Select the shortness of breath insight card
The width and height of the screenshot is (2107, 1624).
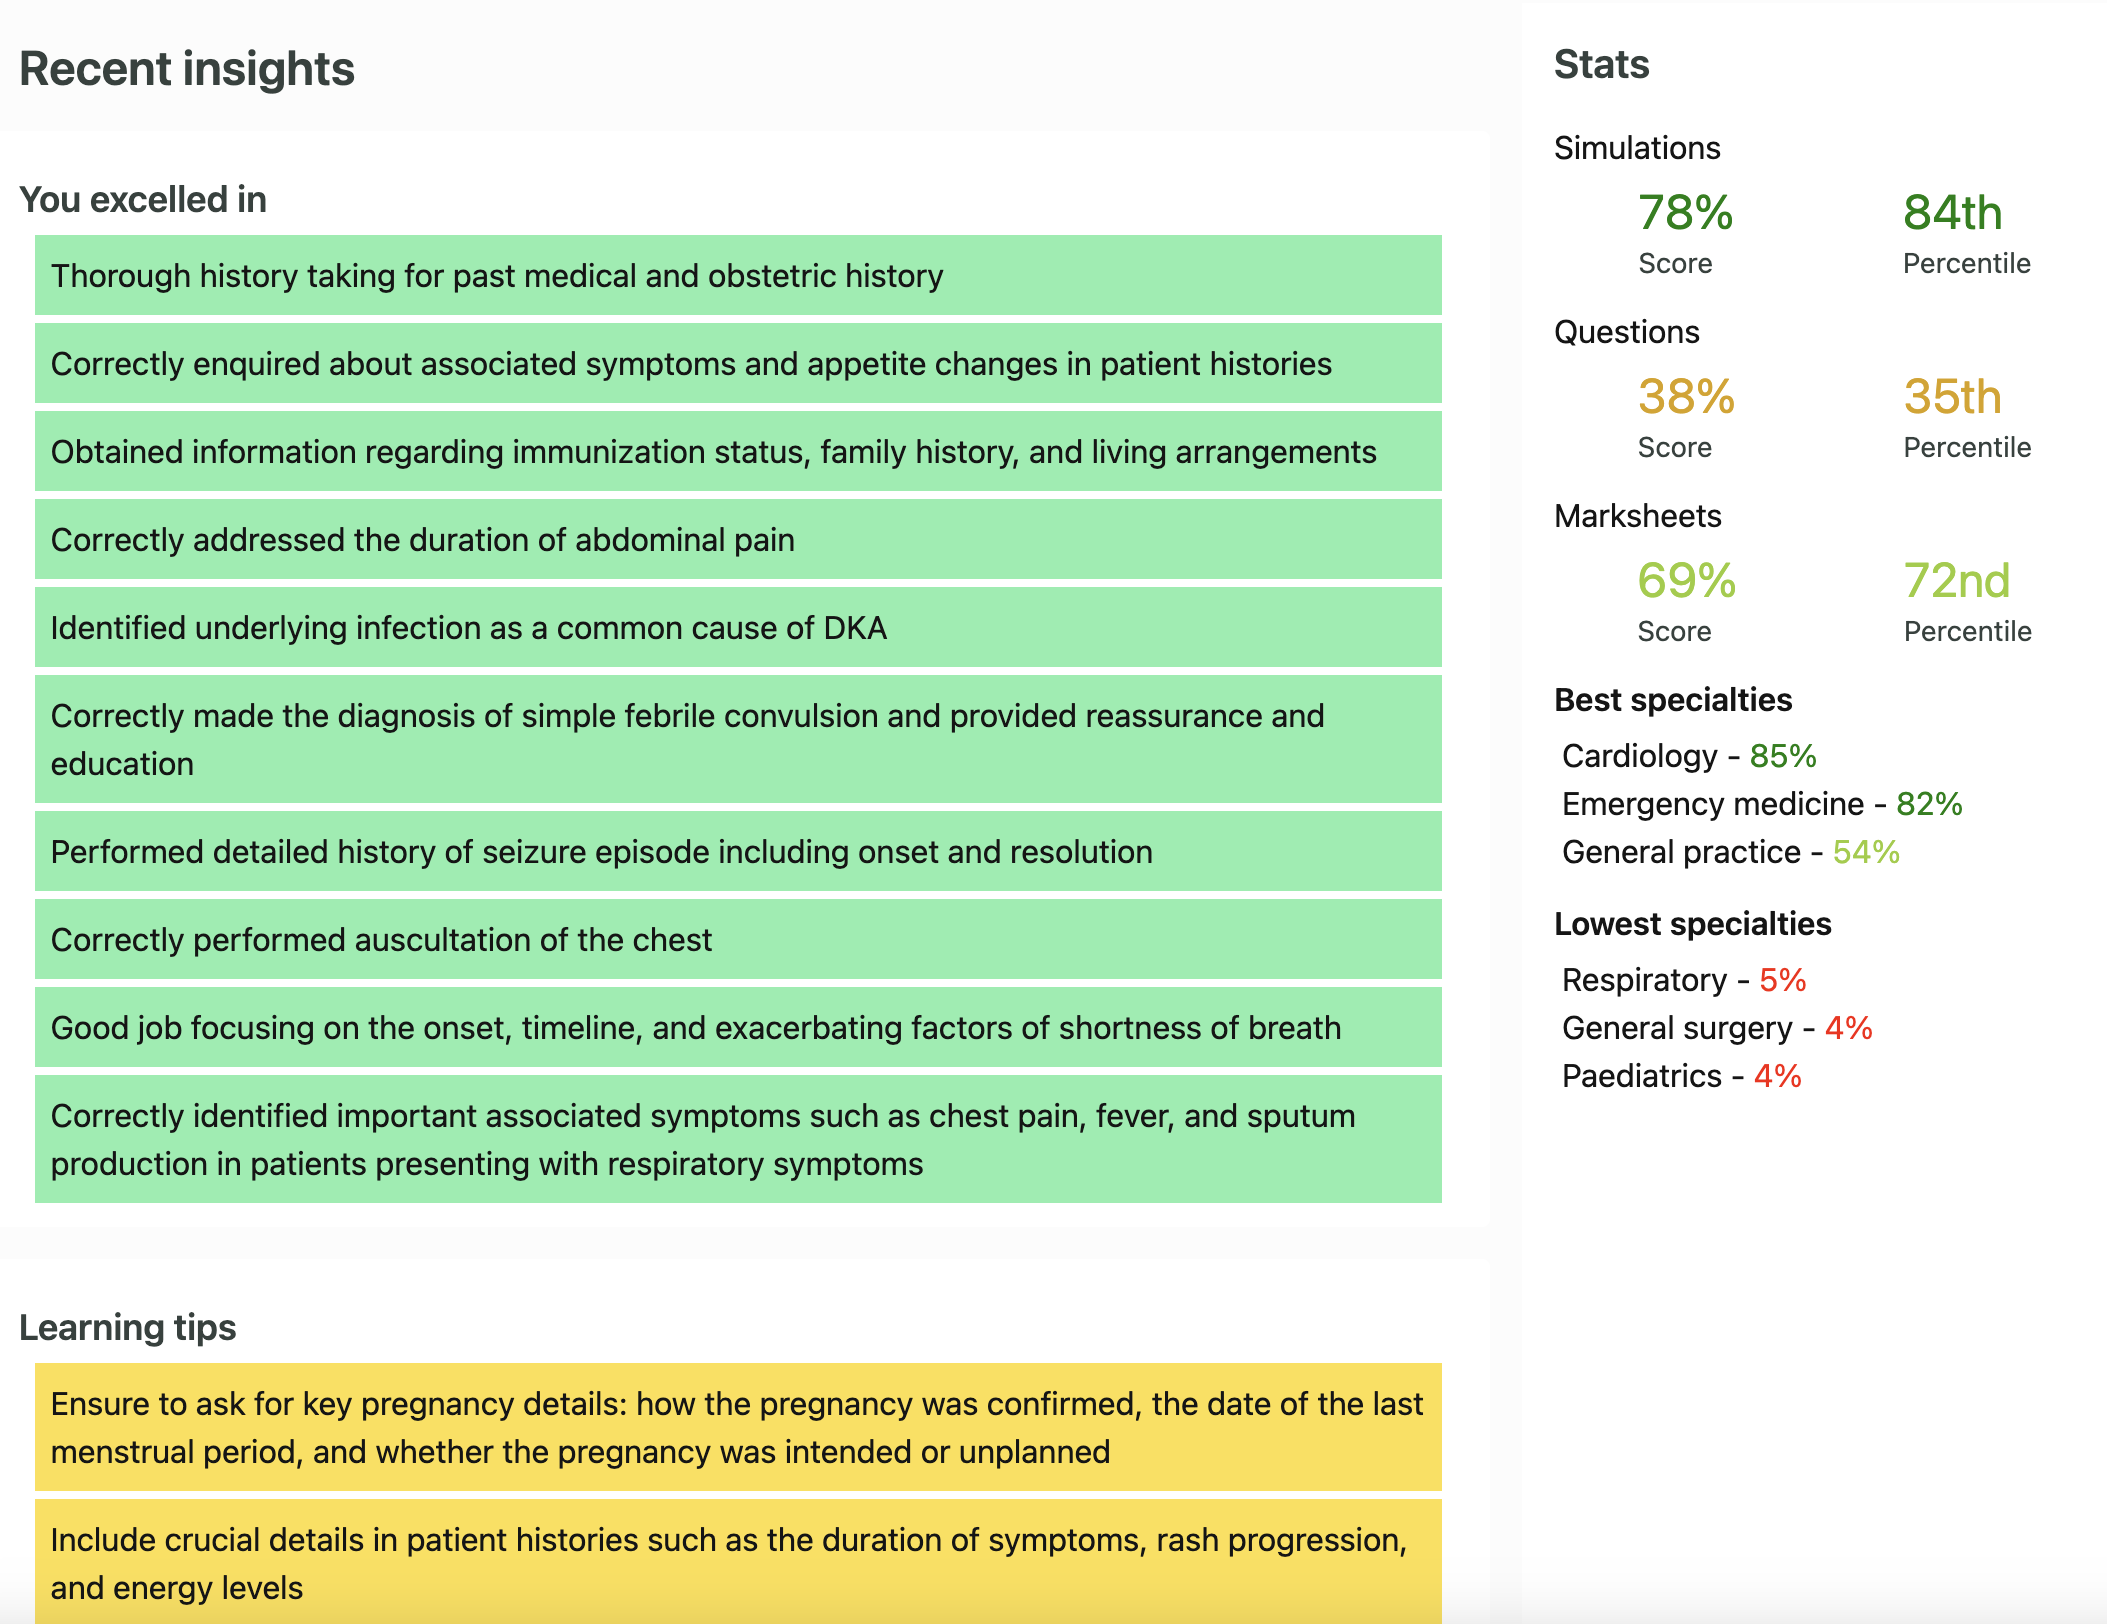738,1027
